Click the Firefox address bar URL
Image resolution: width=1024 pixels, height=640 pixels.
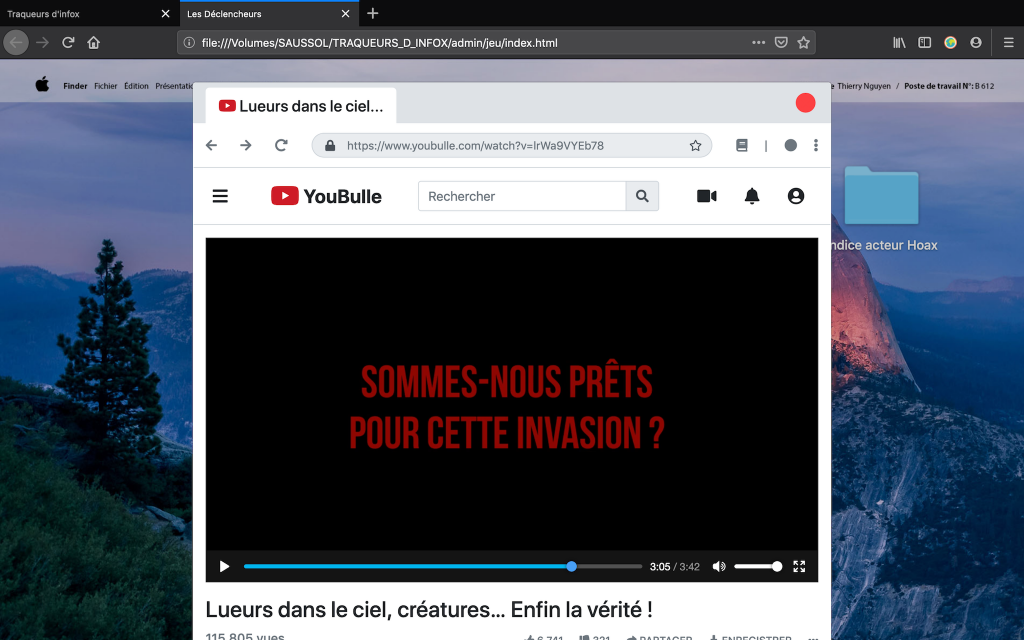(379, 43)
